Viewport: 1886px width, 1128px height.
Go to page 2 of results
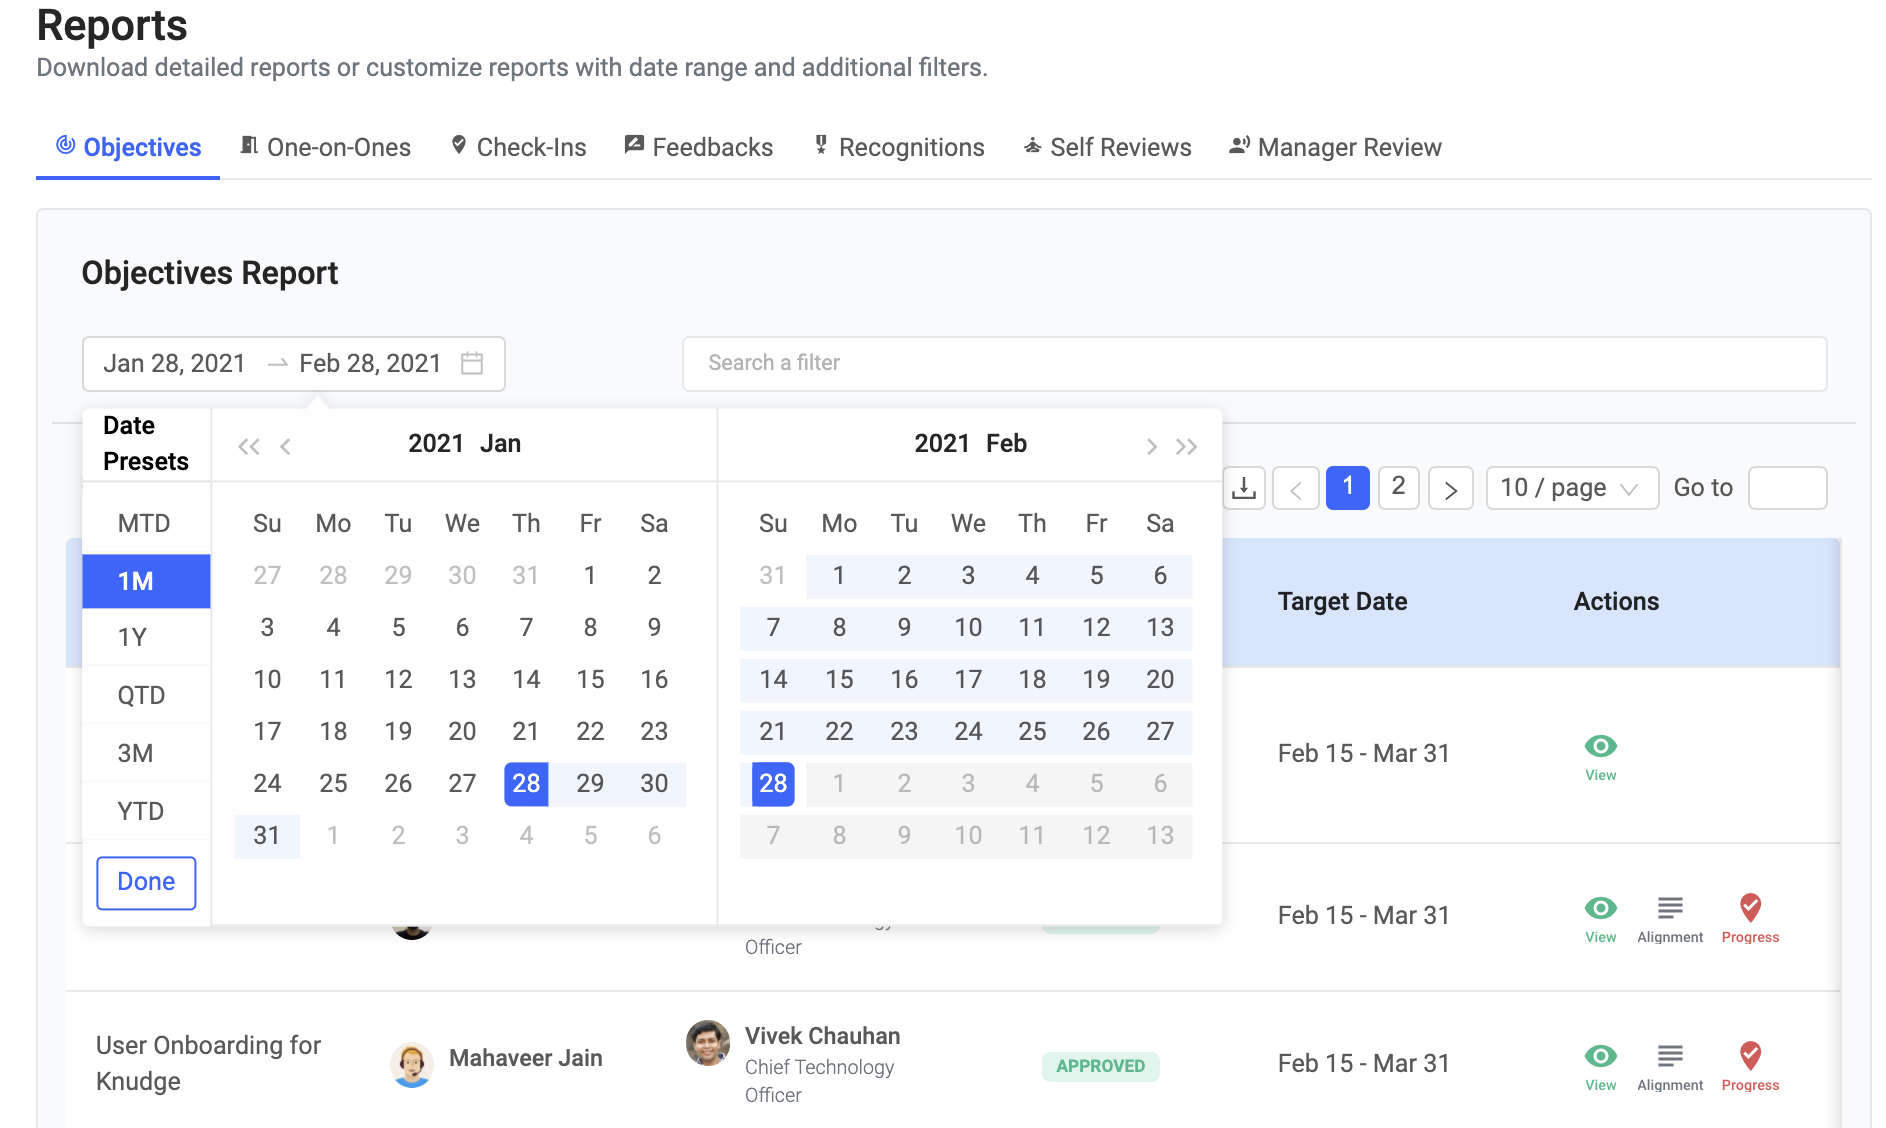(x=1398, y=487)
